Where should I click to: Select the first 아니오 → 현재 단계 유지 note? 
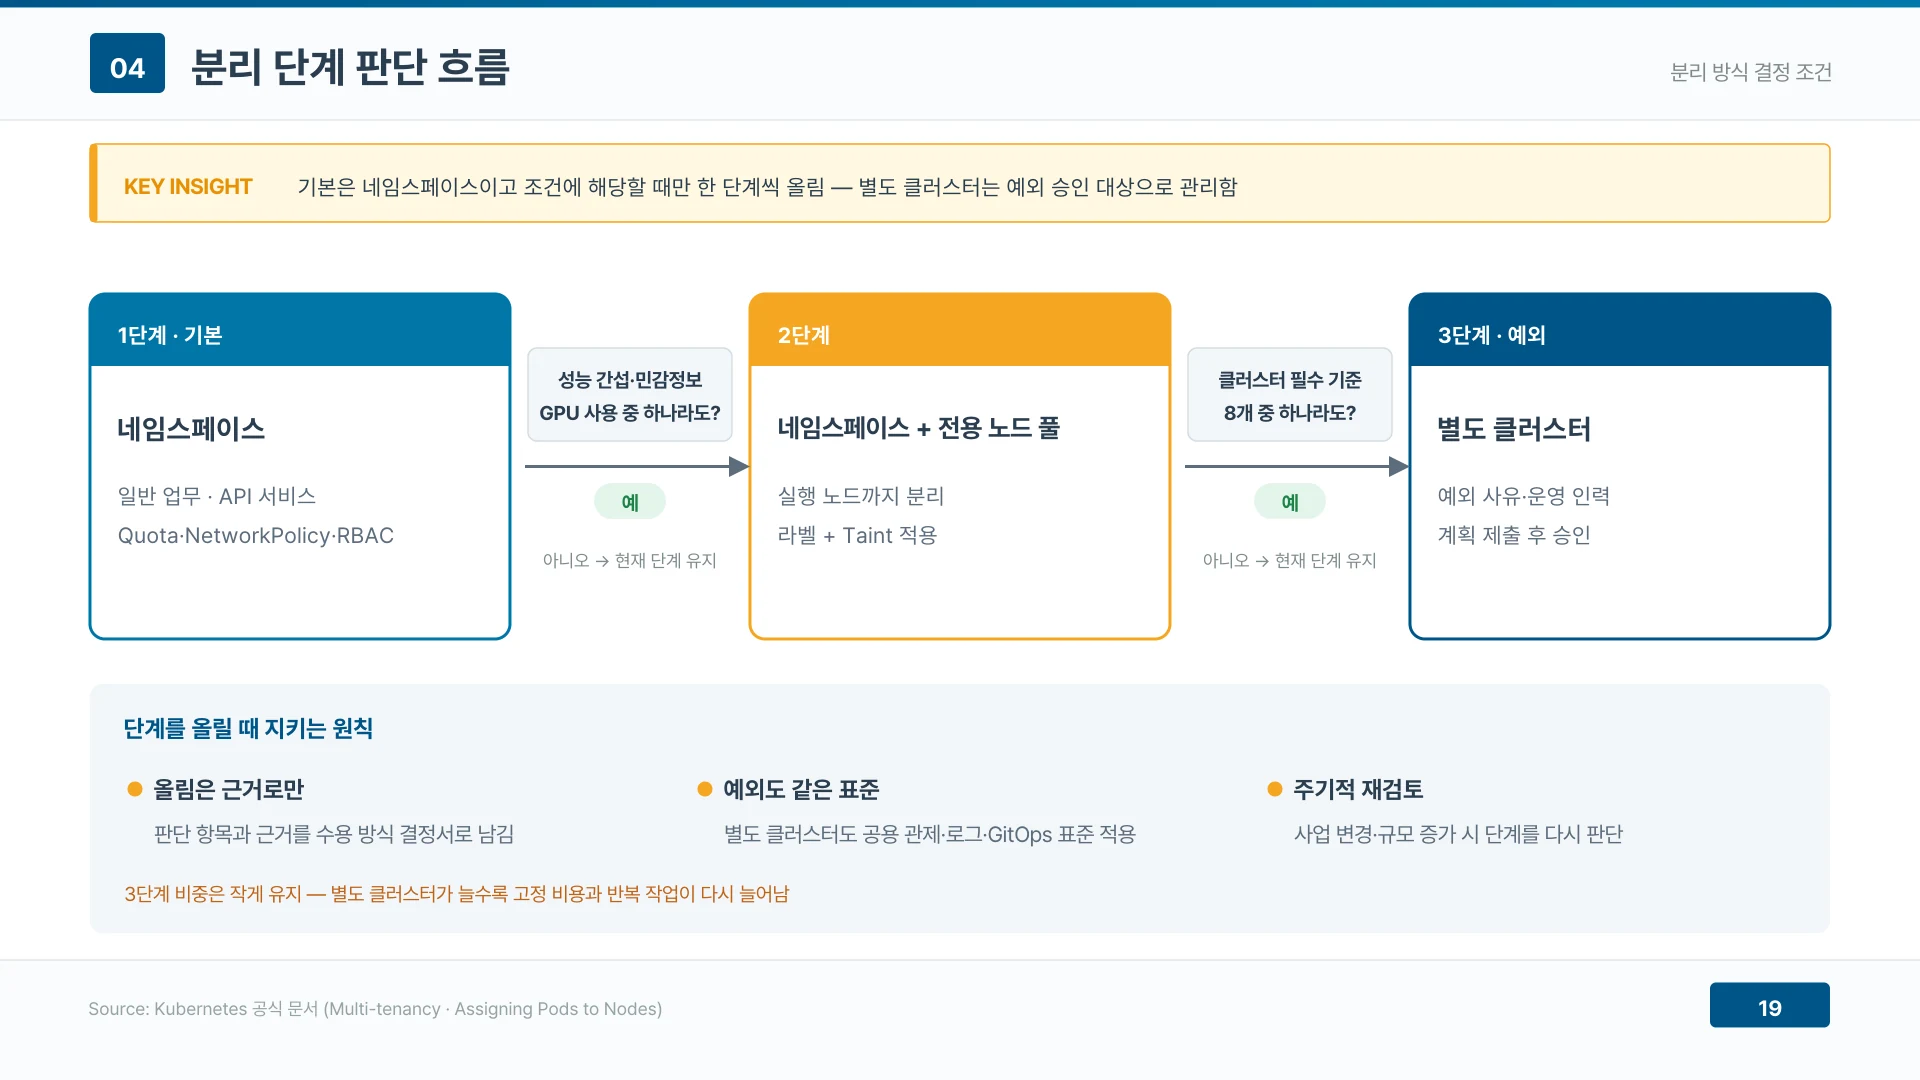(630, 560)
